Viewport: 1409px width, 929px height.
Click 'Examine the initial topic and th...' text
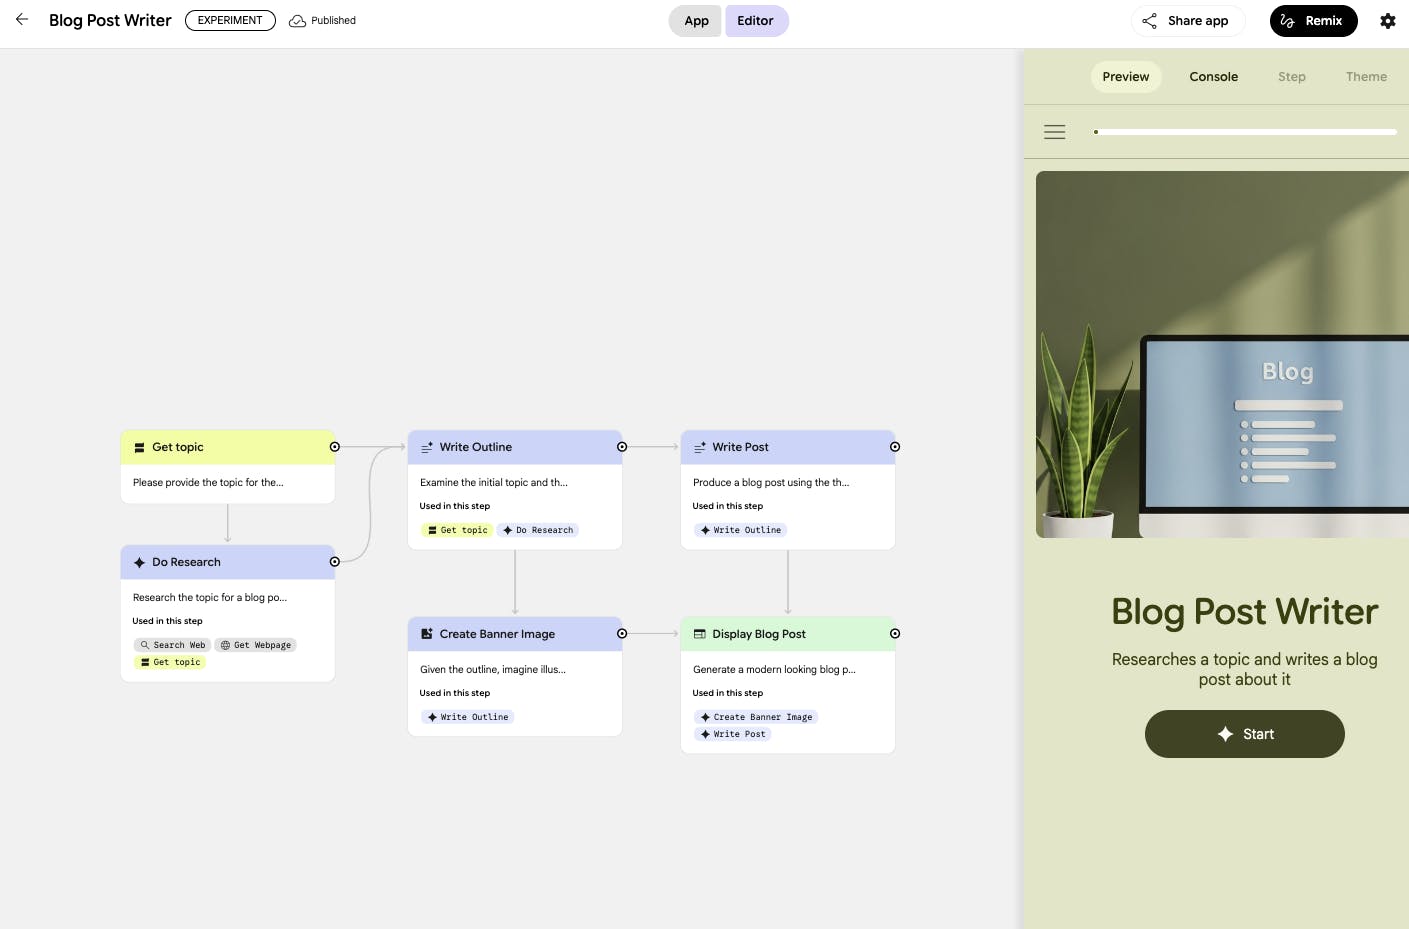[x=494, y=482]
